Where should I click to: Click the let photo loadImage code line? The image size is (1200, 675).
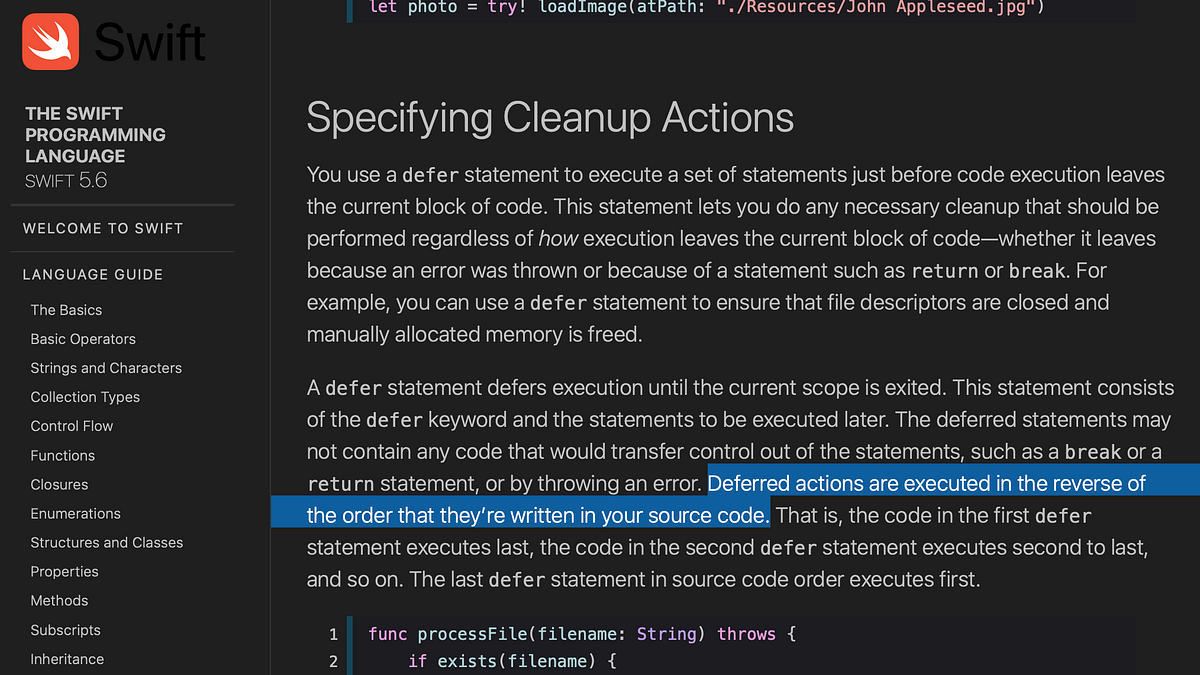pyautogui.click(x=707, y=7)
